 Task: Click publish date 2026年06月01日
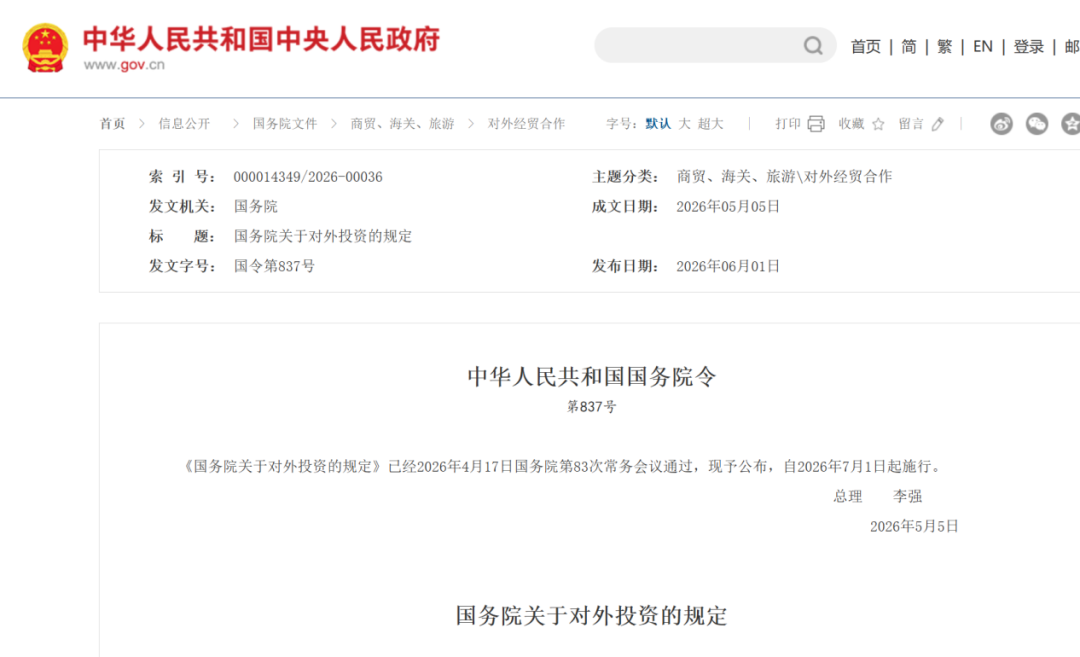pos(727,267)
